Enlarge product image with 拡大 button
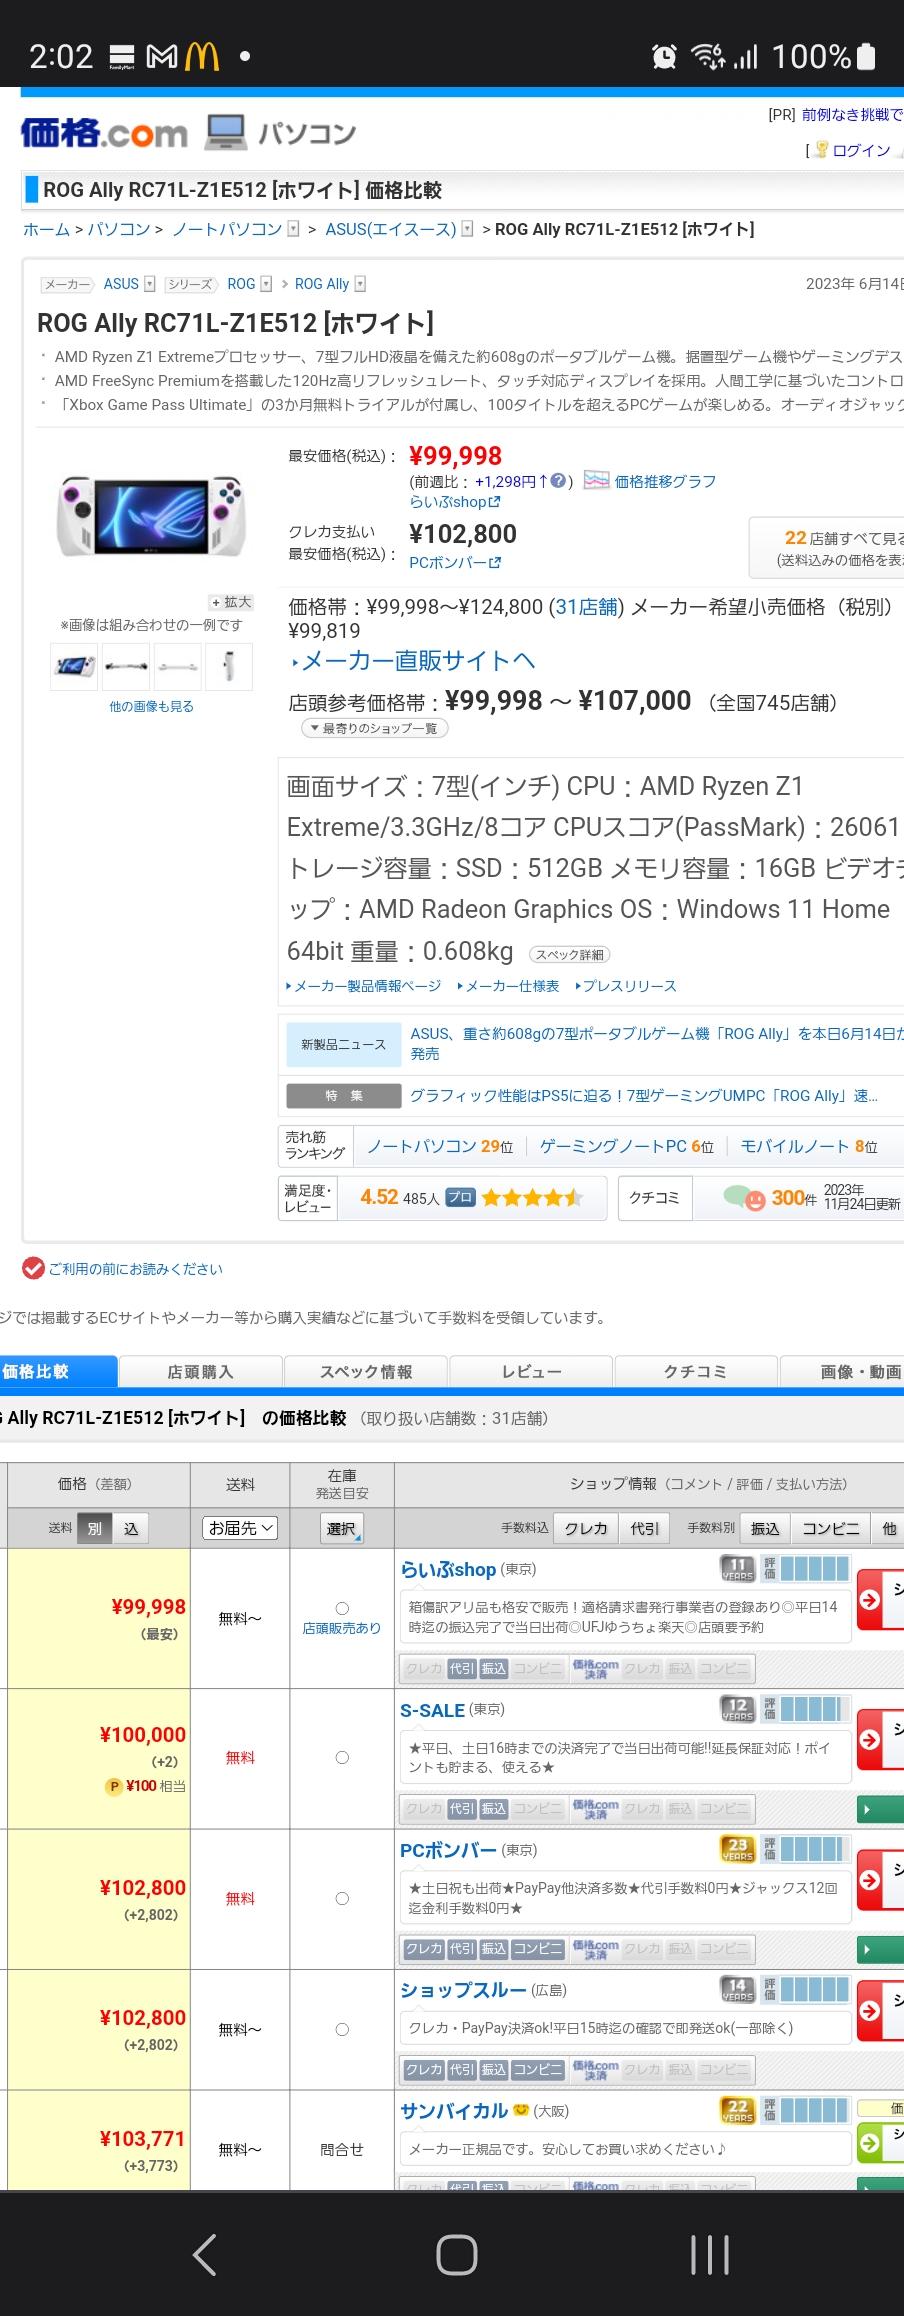904x2316 pixels. (x=231, y=602)
